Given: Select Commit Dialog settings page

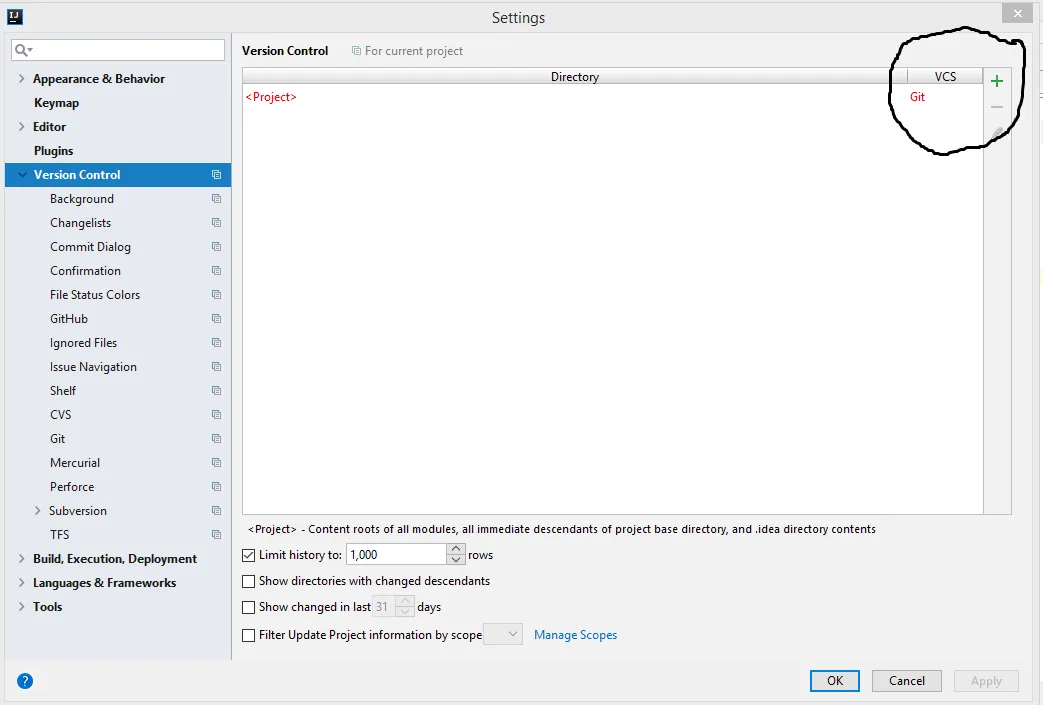Looking at the screenshot, I should (90, 247).
